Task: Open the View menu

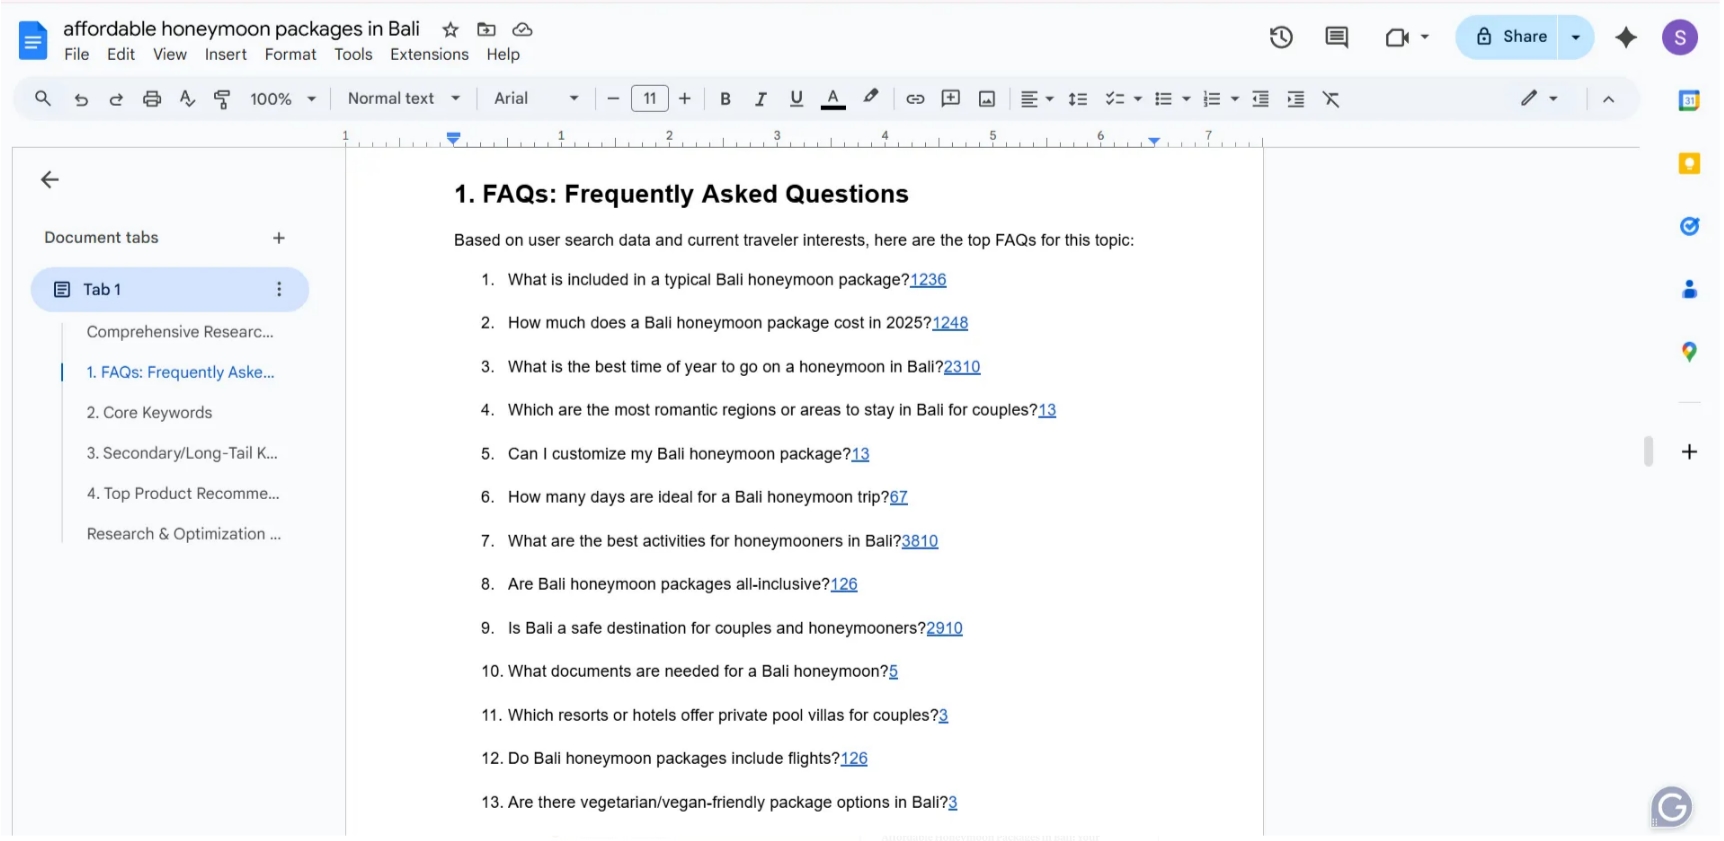Action: 170,54
